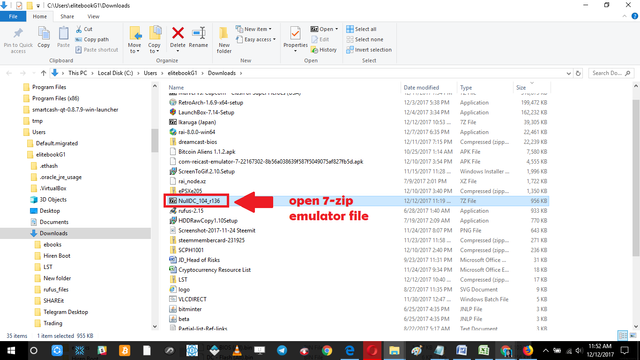Select RetroArch-1.6.9-x64-setup file

coord(211,102)
